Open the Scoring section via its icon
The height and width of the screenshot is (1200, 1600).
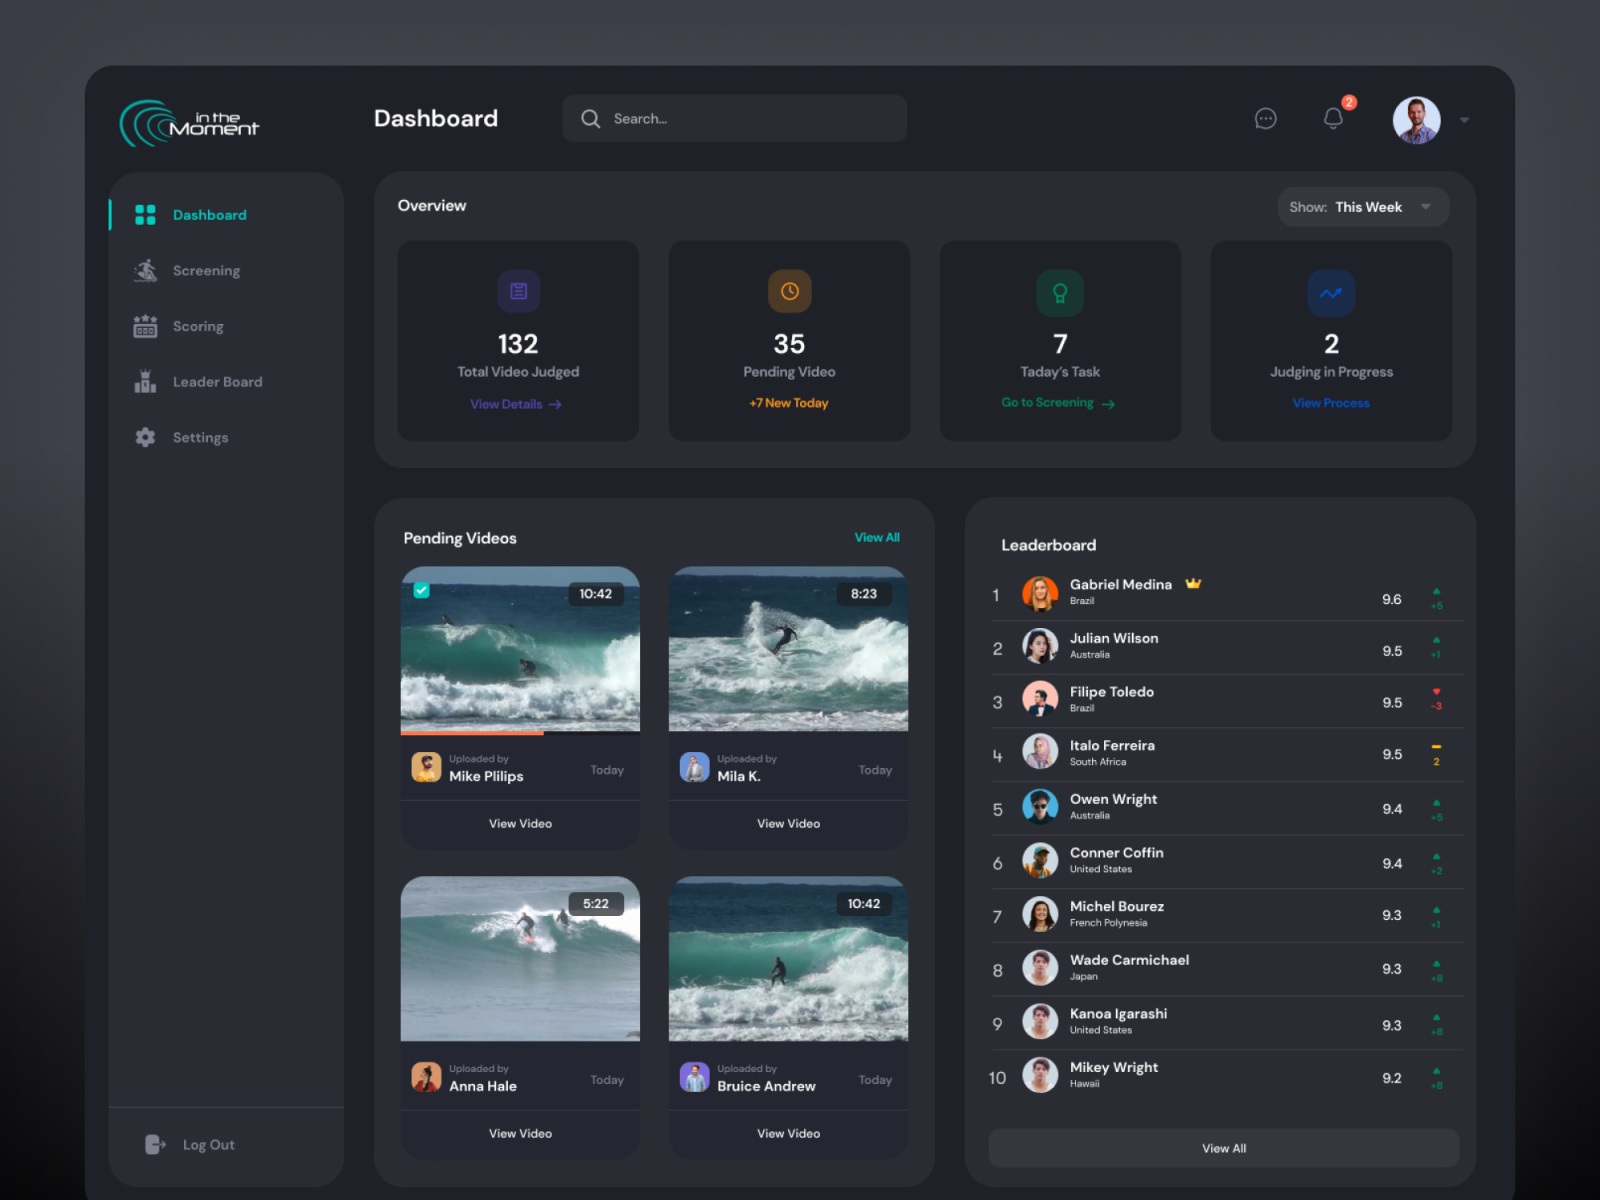click(144, 326)
